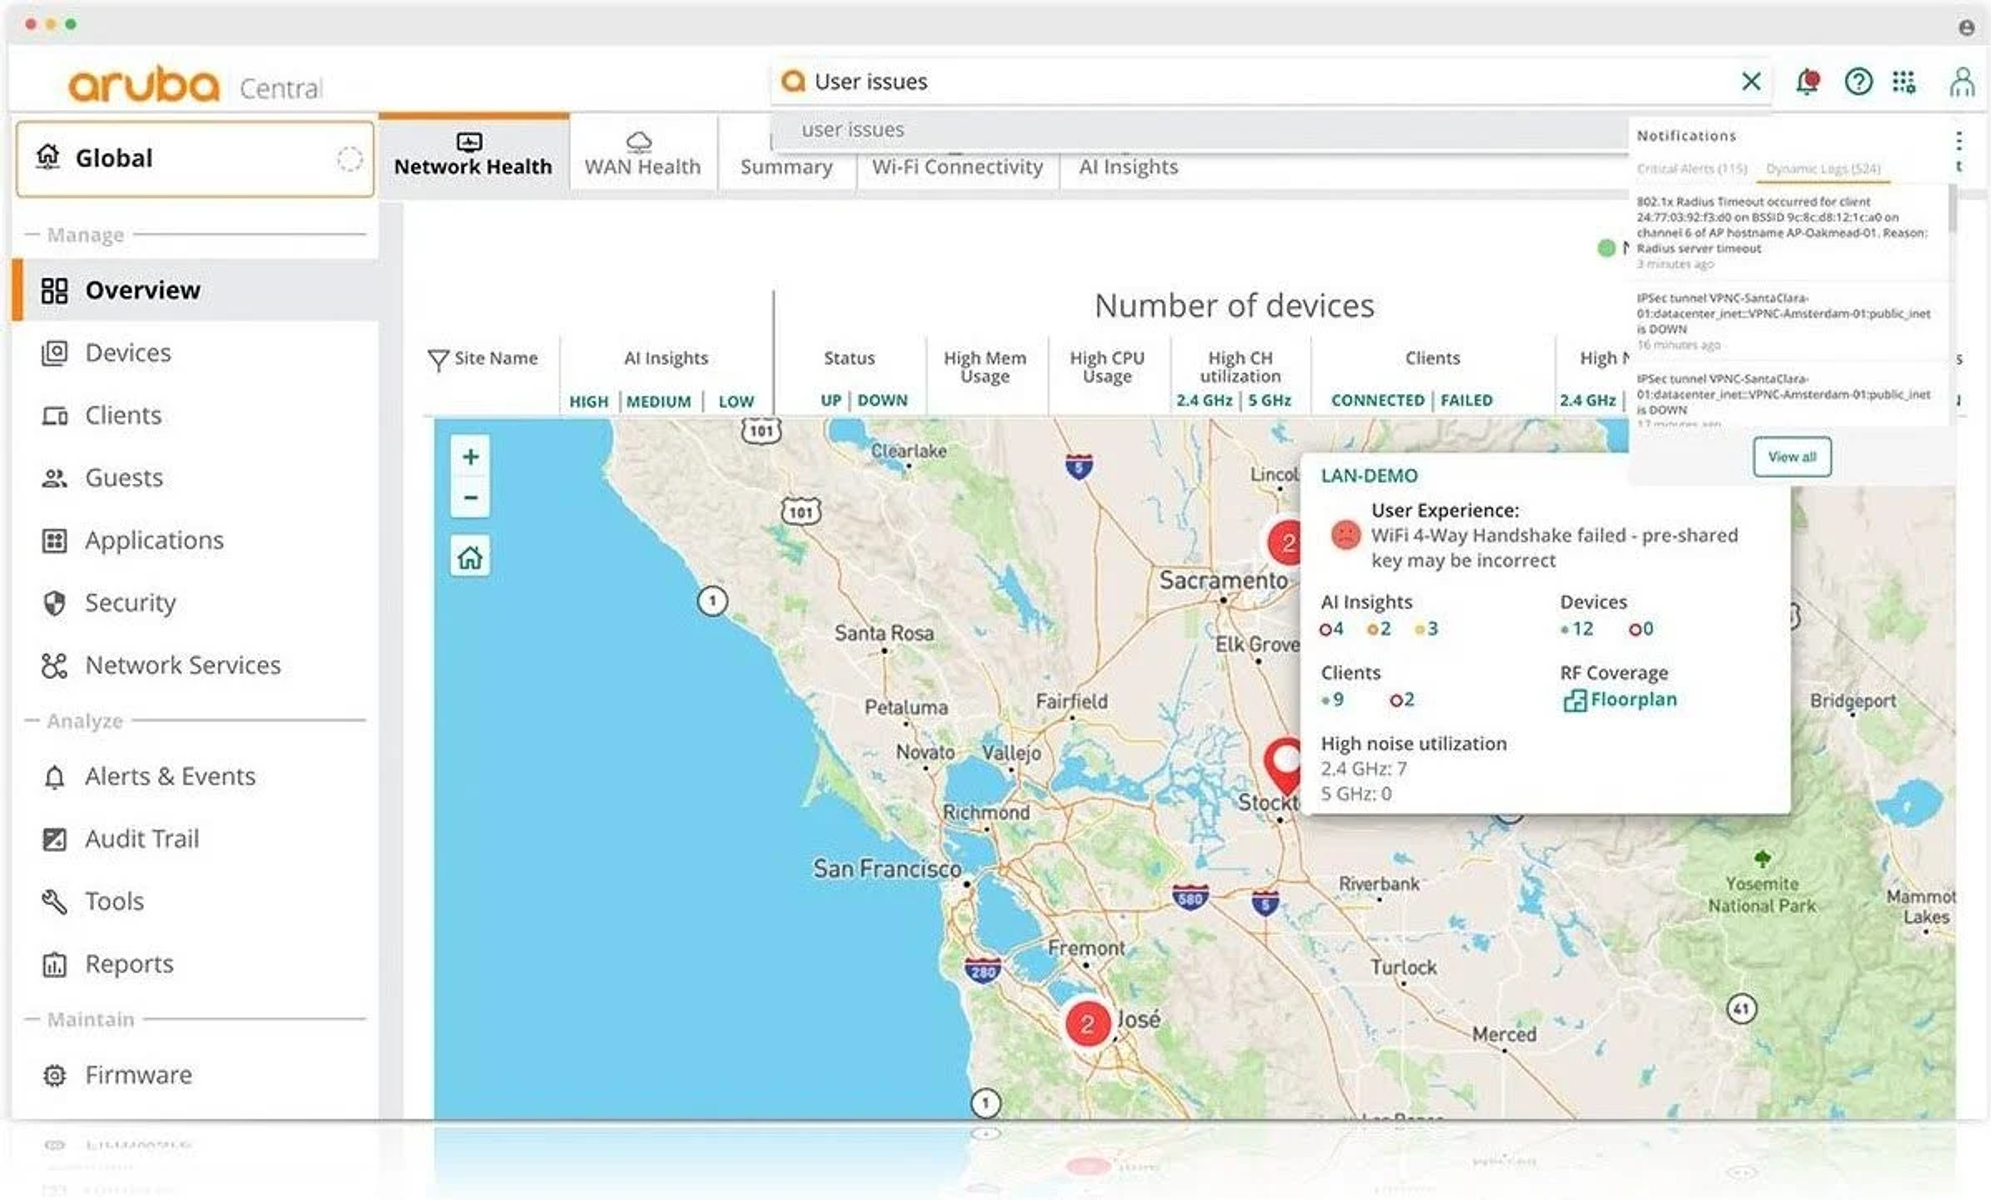1991x1200 pixels.
Task: Zoom out on the map
Action: coord(470,497)
